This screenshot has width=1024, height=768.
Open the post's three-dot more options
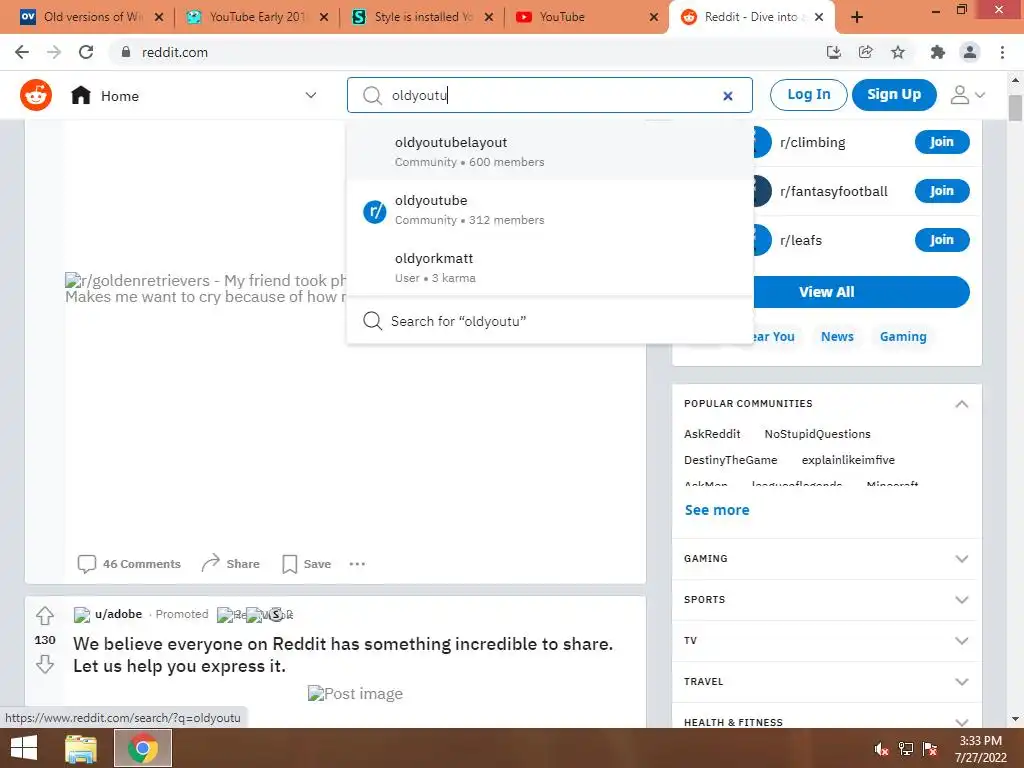pos(357,564)
